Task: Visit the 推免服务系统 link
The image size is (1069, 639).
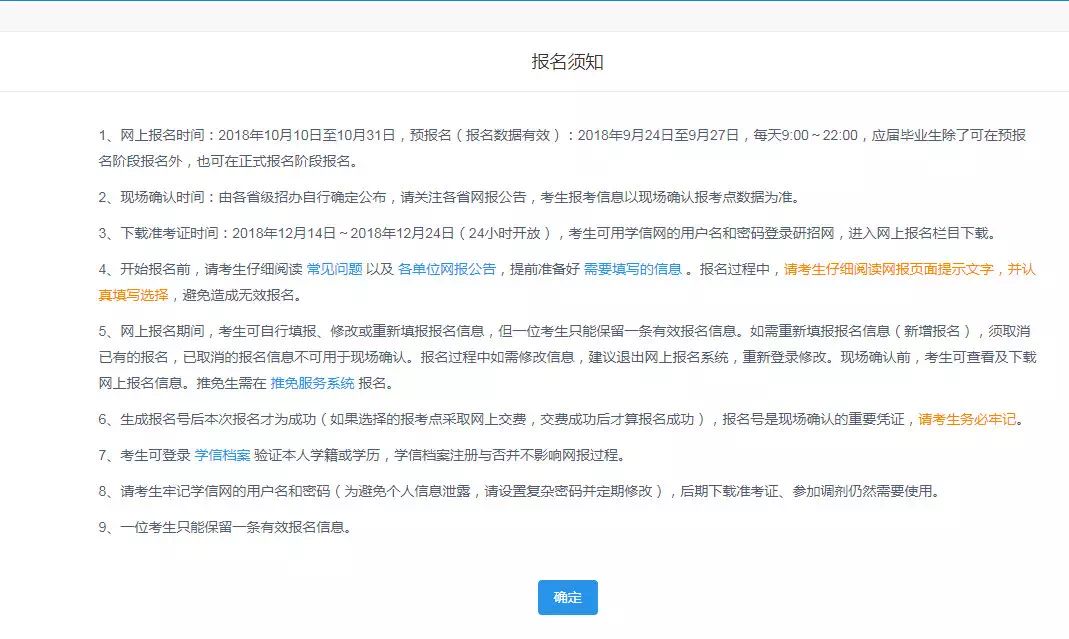Action: click(312, 383)
